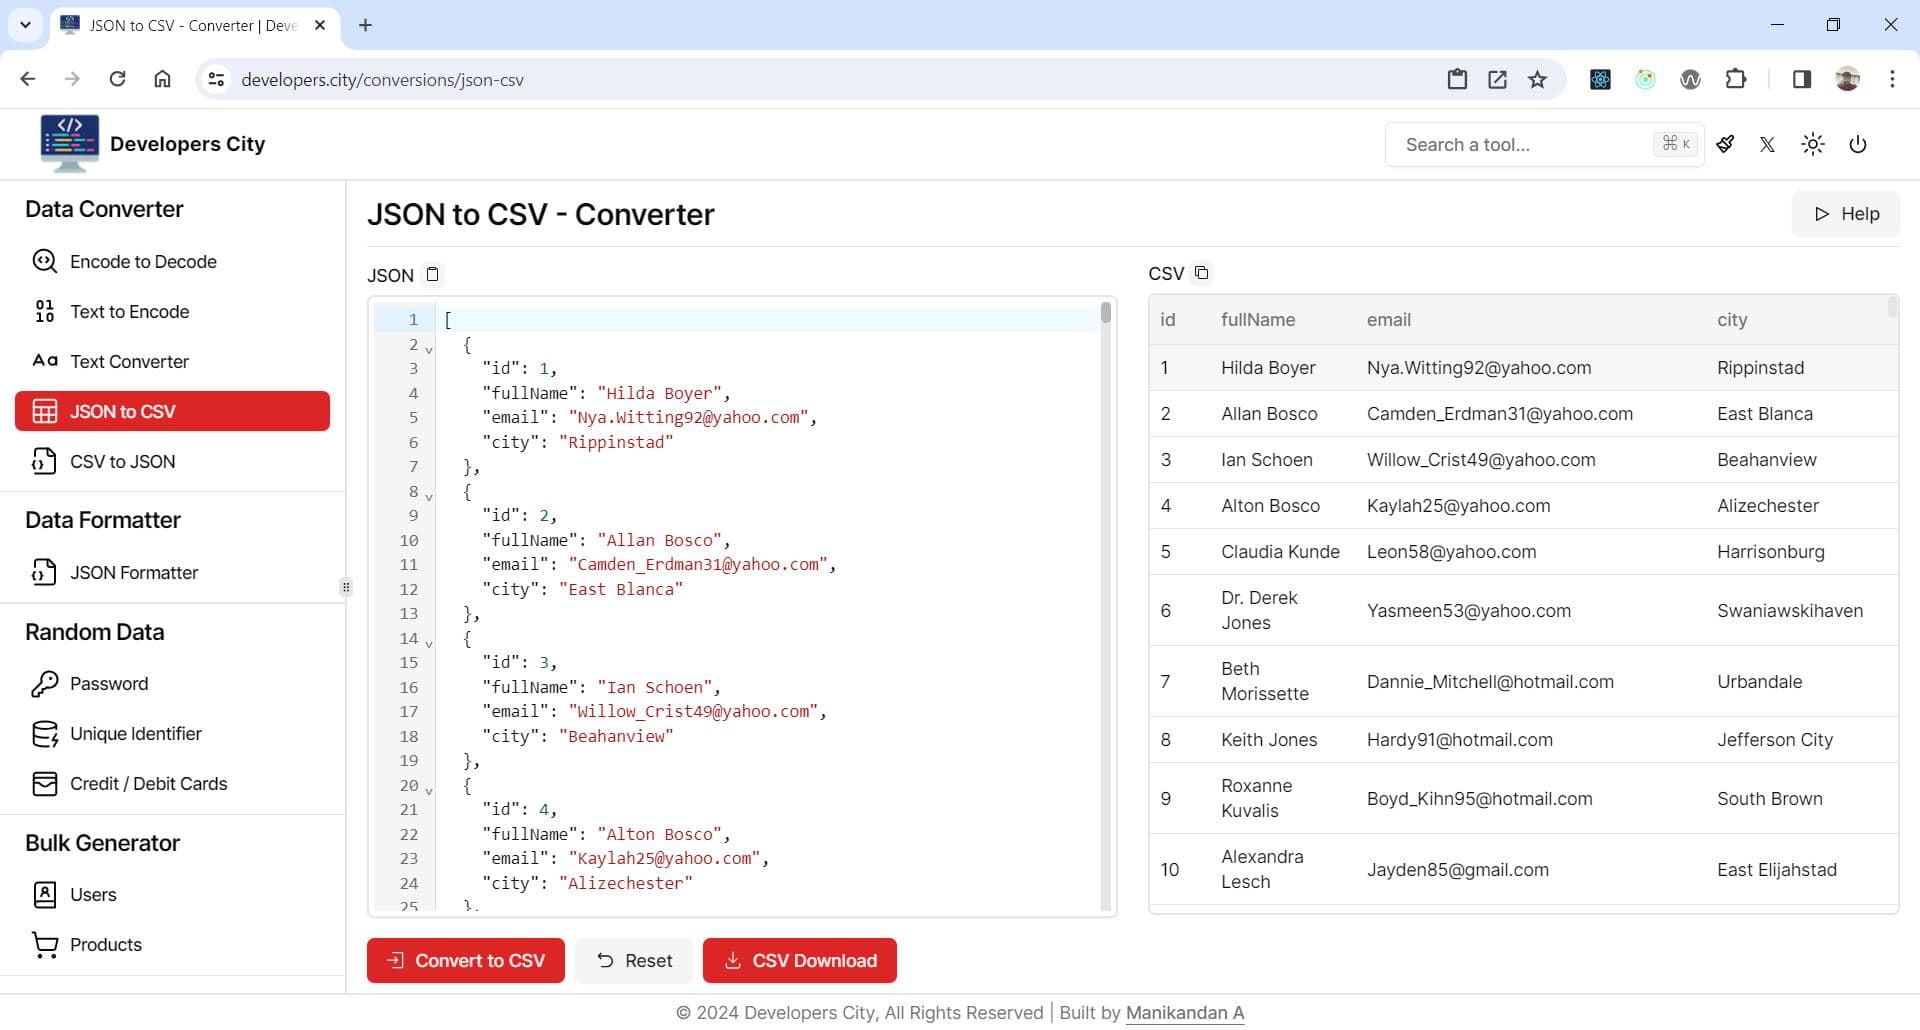Toggle the browser side panel icon
This screenshot has width=1920, height=1030.
[x=1801, y=80]
